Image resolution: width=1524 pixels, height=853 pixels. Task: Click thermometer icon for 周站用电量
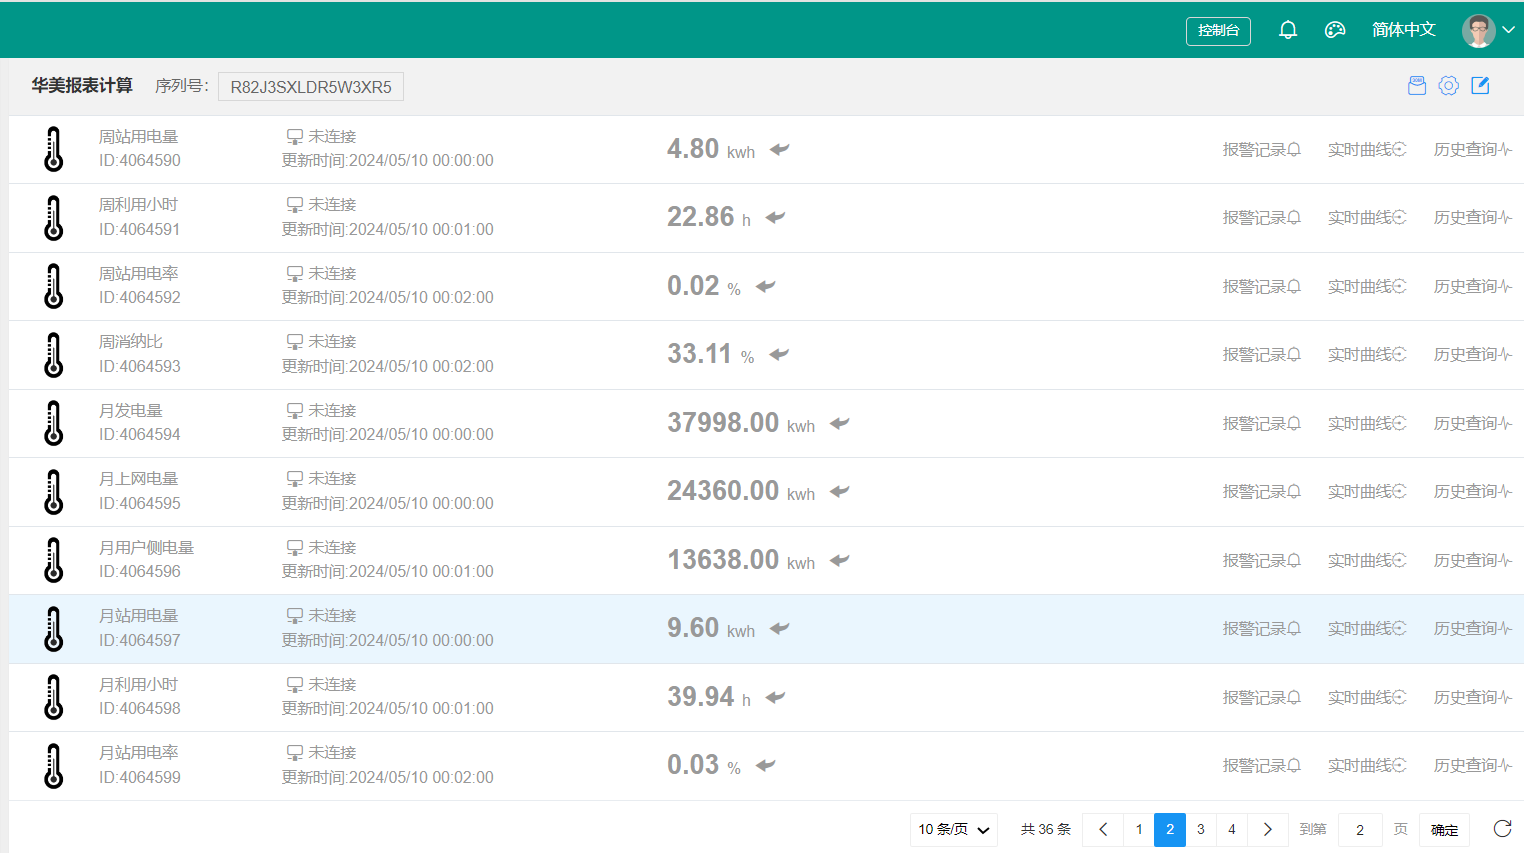pyautogui.click(x=54, y=149)
